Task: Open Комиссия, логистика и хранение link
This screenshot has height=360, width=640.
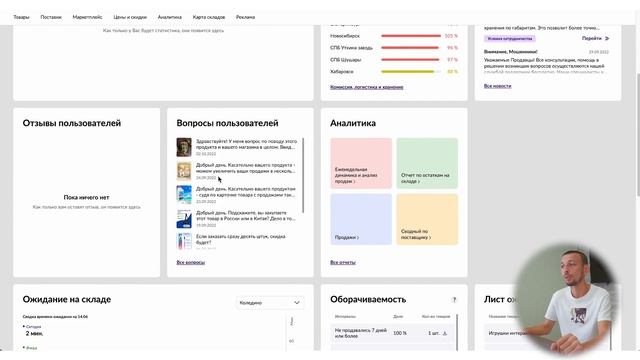Action: click(x=367, y=87)
